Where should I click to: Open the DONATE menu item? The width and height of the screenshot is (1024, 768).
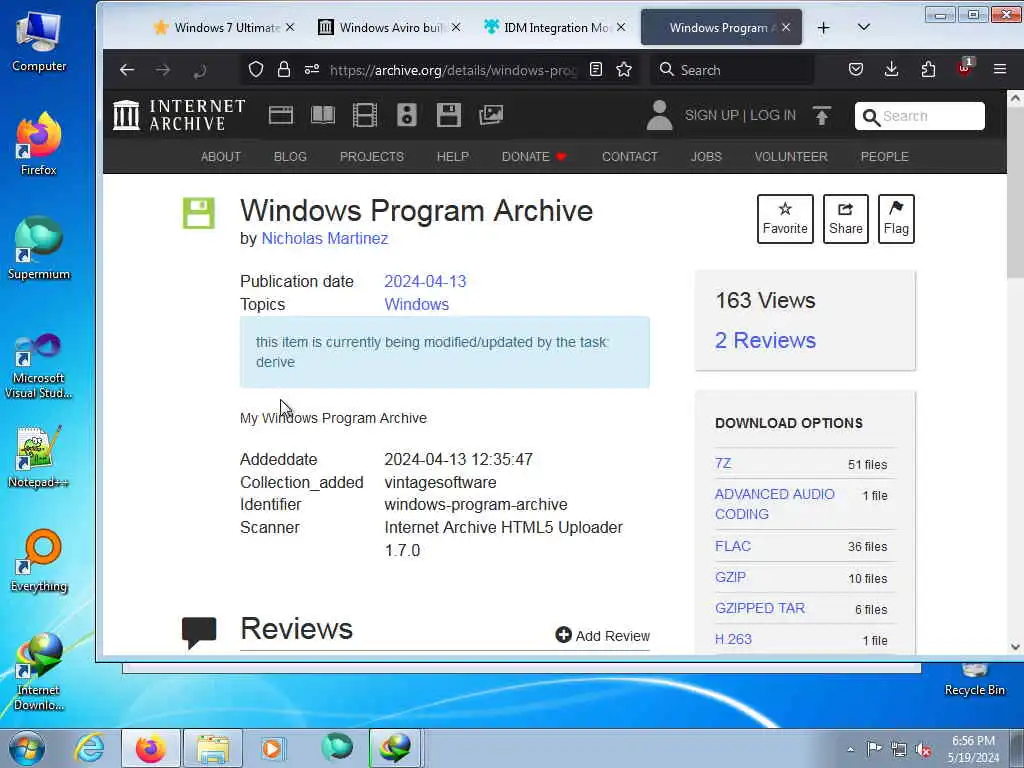tap(534, 157)
